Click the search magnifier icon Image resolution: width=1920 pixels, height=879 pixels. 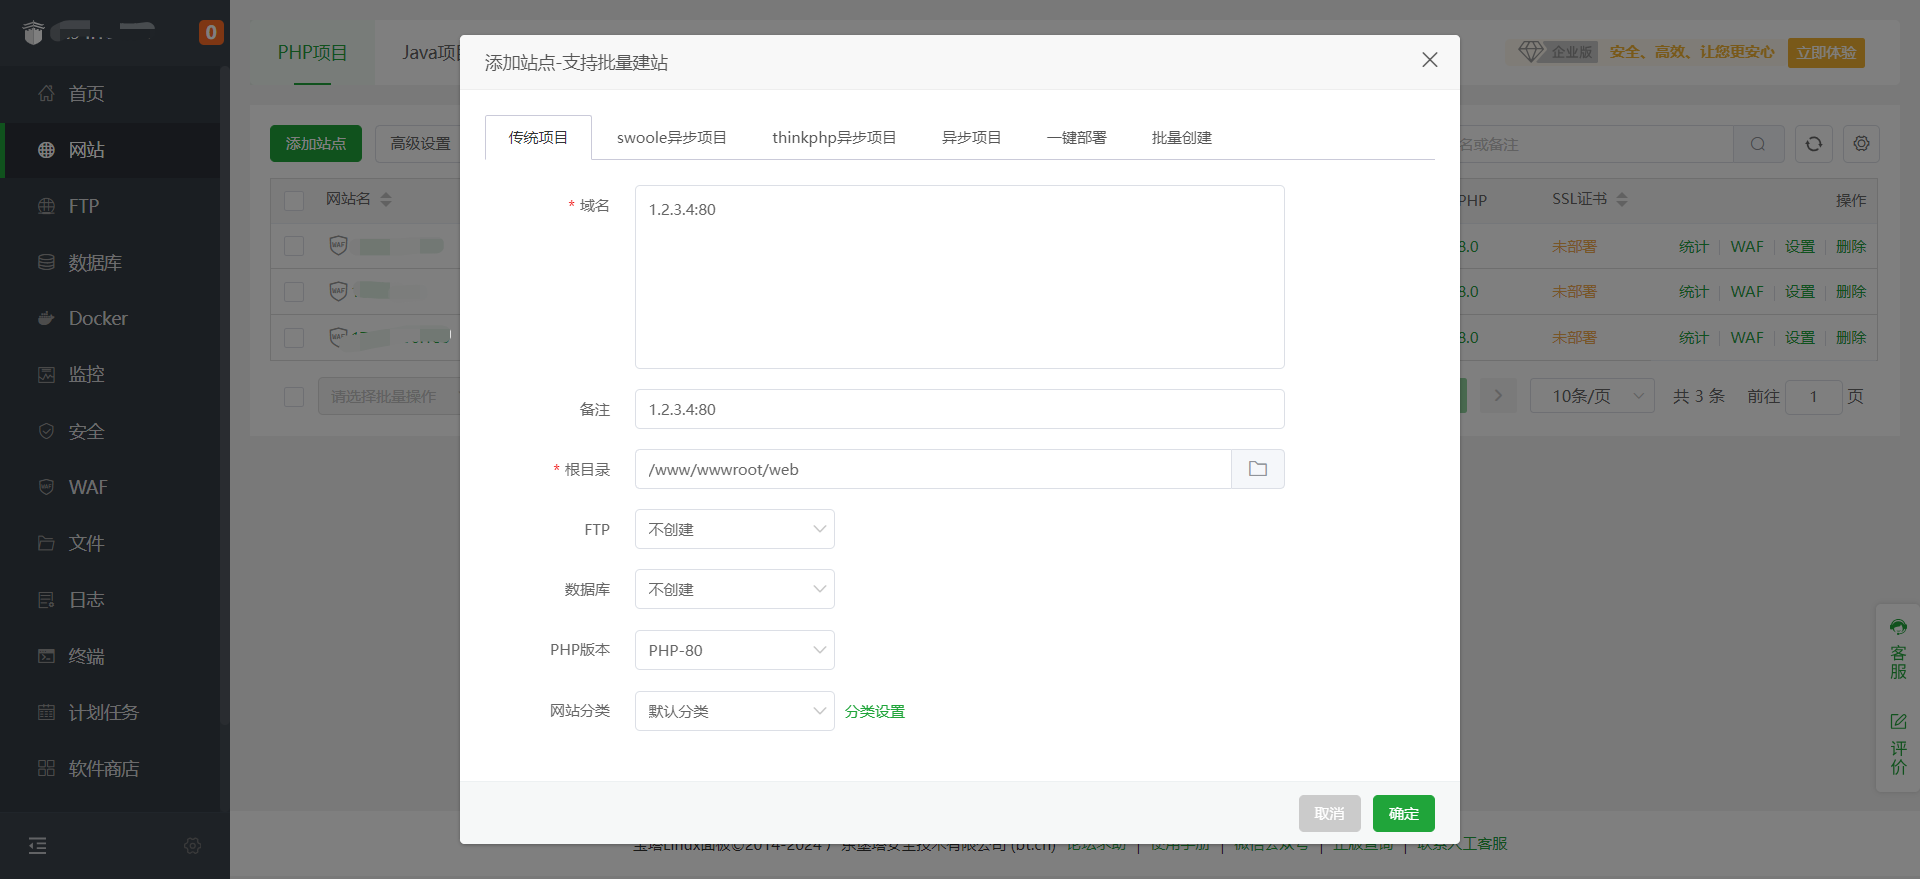(1758, 144)
